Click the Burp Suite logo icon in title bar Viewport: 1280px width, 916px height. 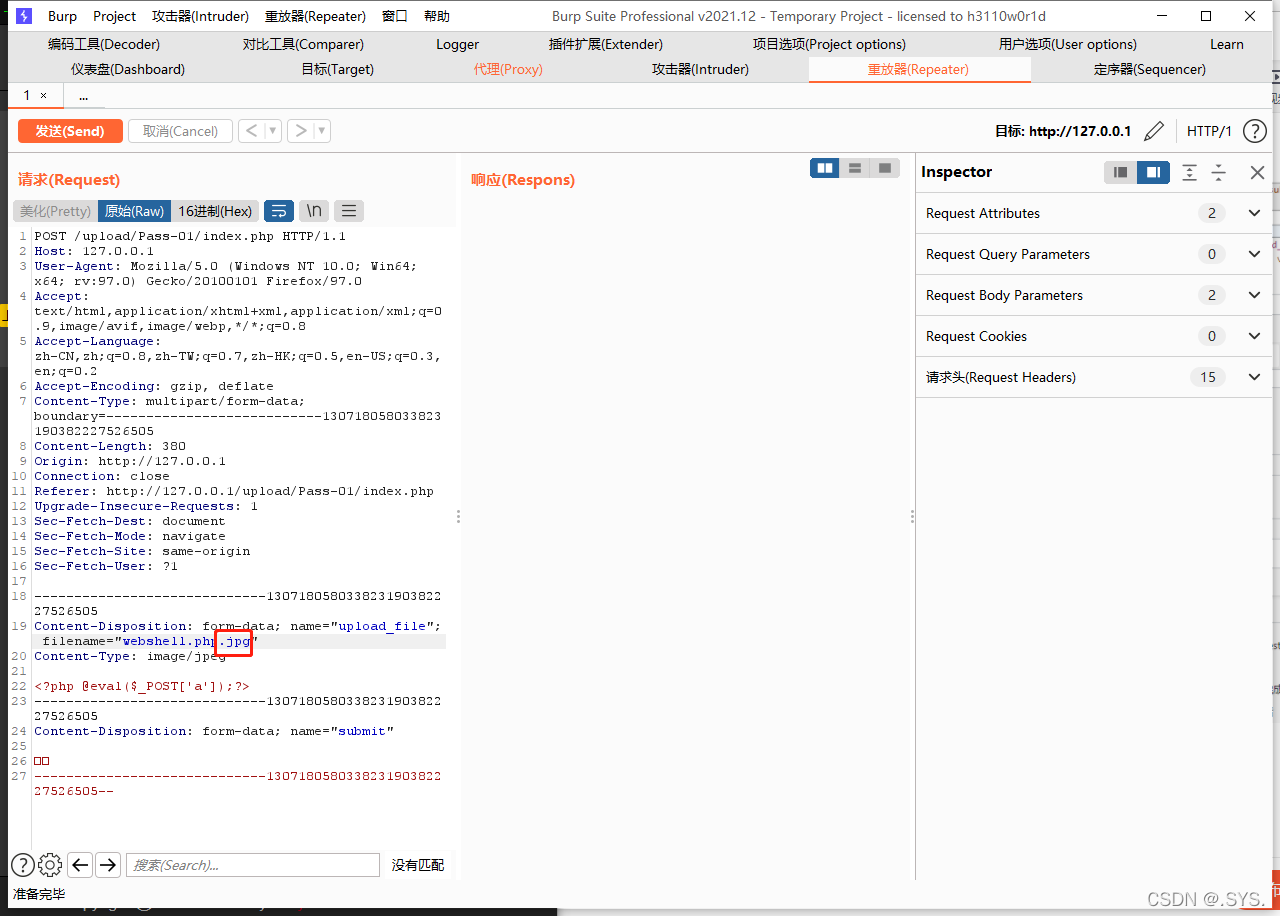pyautogui.click(x=23, y=16)
